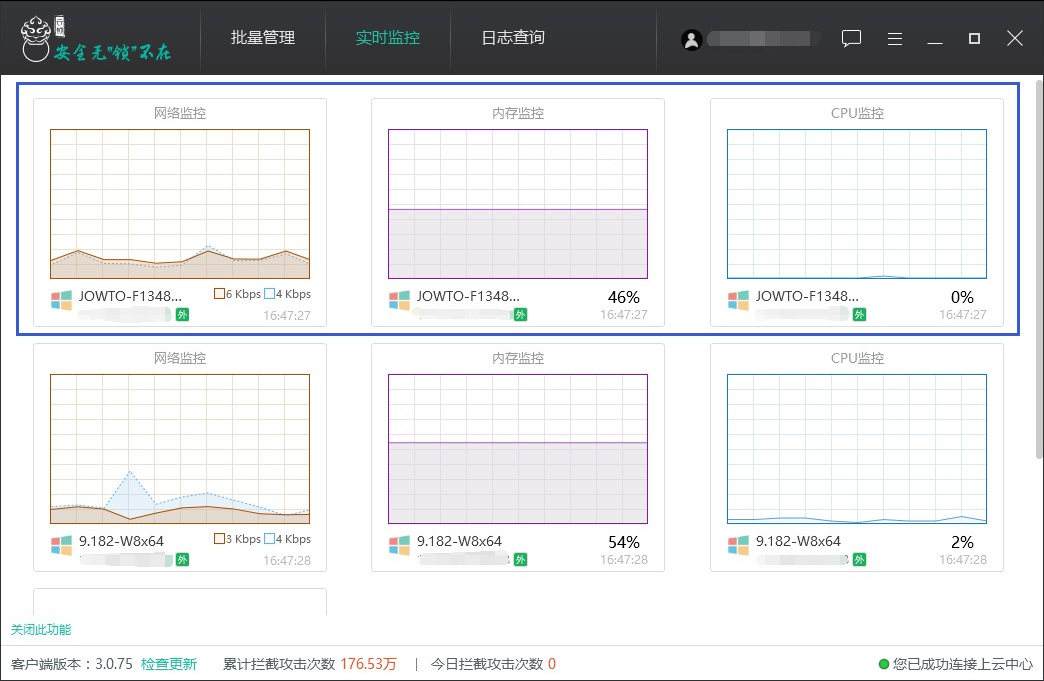The width and height of the screenshot is (1044, 681).
Task: Click green 外 badge on JOWTO-F1348 memory card
Action: [x=520, y=315]
